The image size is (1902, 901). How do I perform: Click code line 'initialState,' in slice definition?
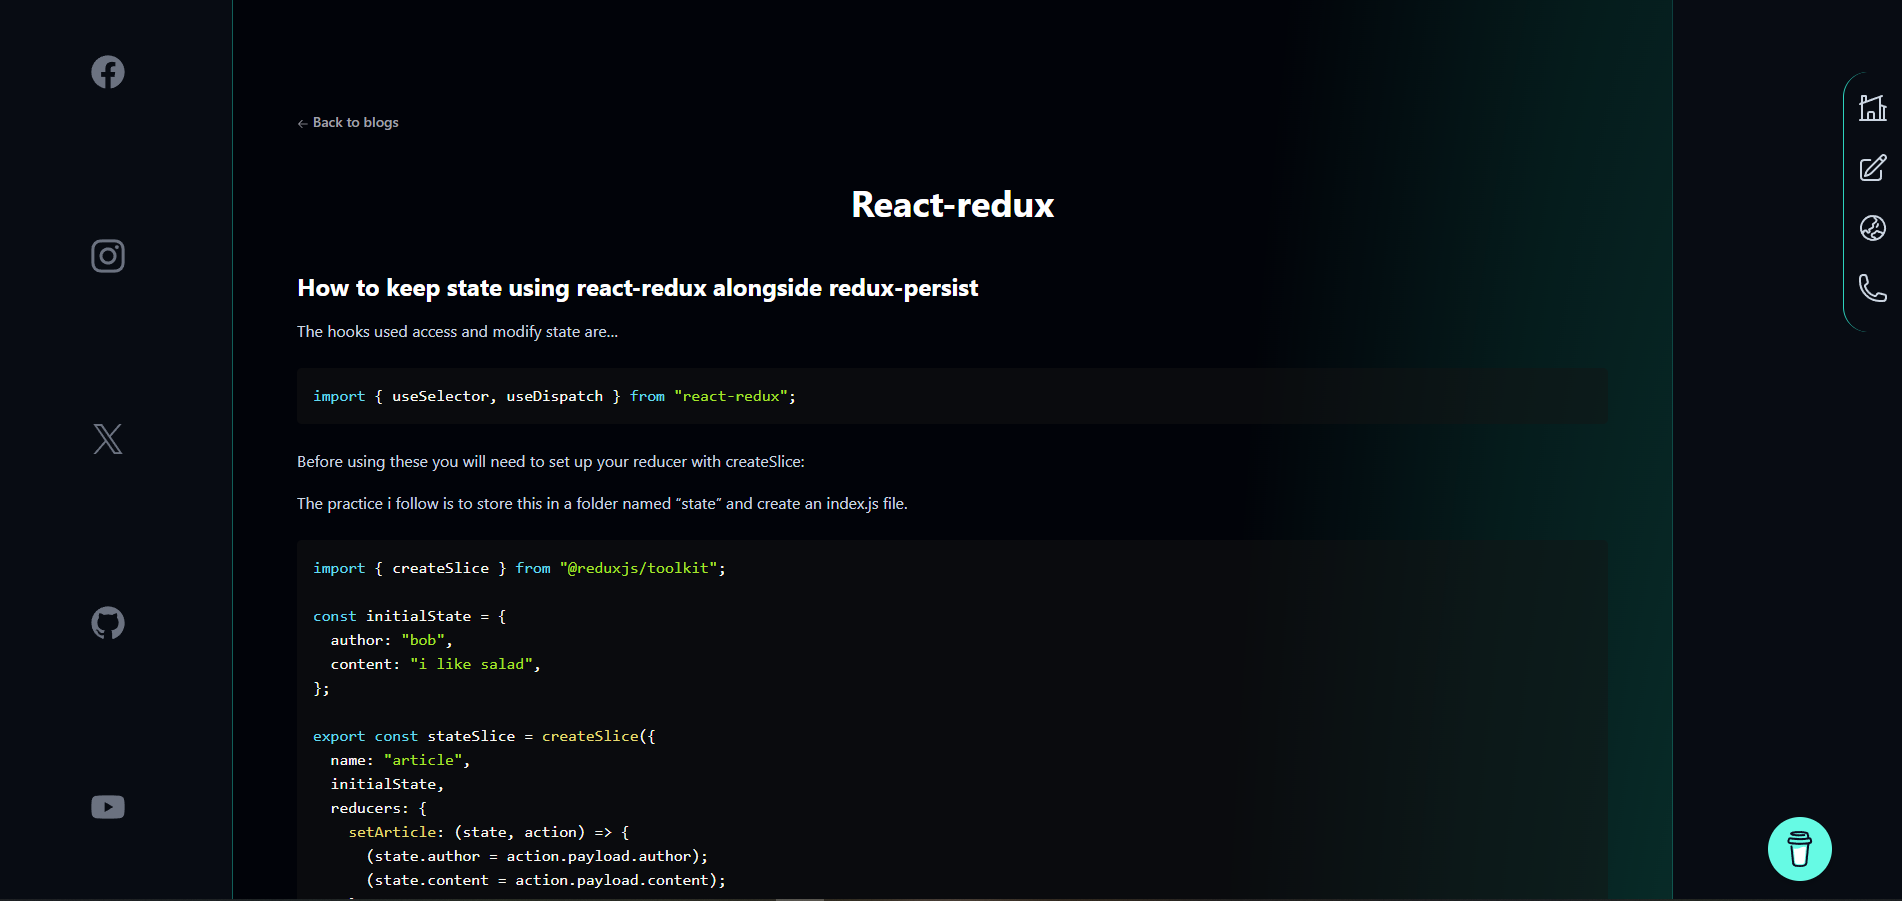387,784
